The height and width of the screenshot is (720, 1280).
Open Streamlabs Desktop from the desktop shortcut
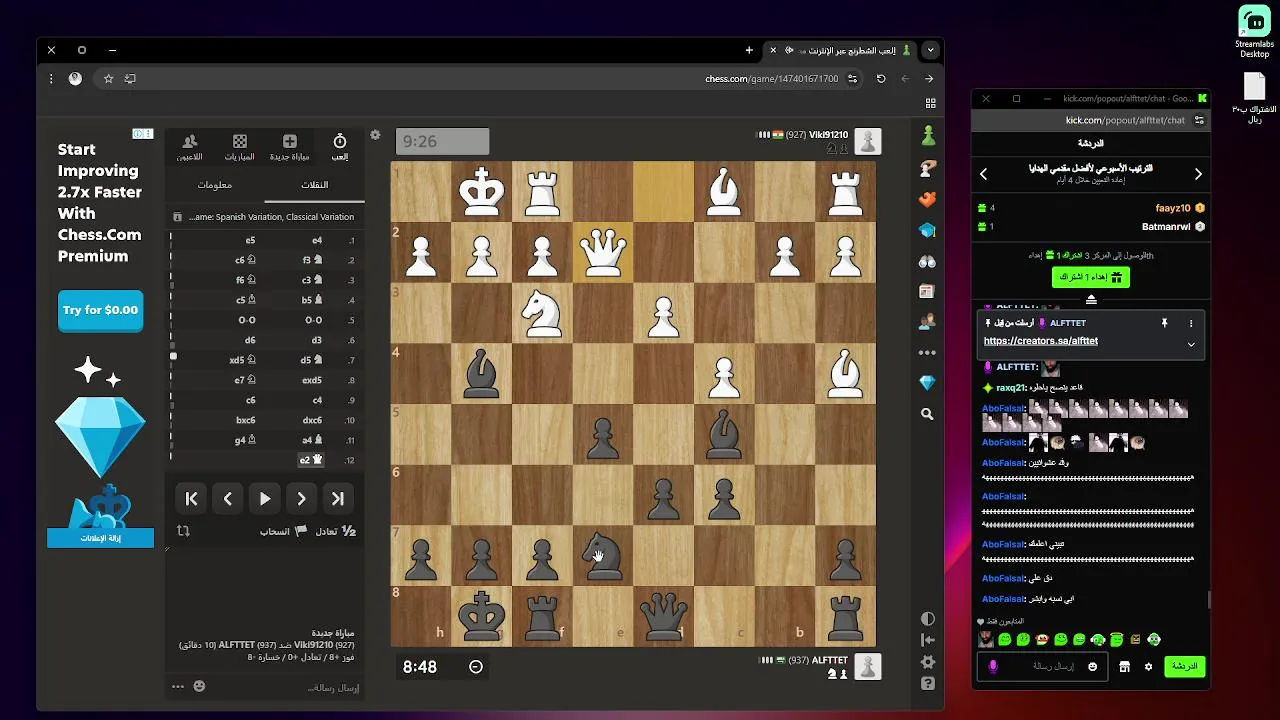[1254, 32]
